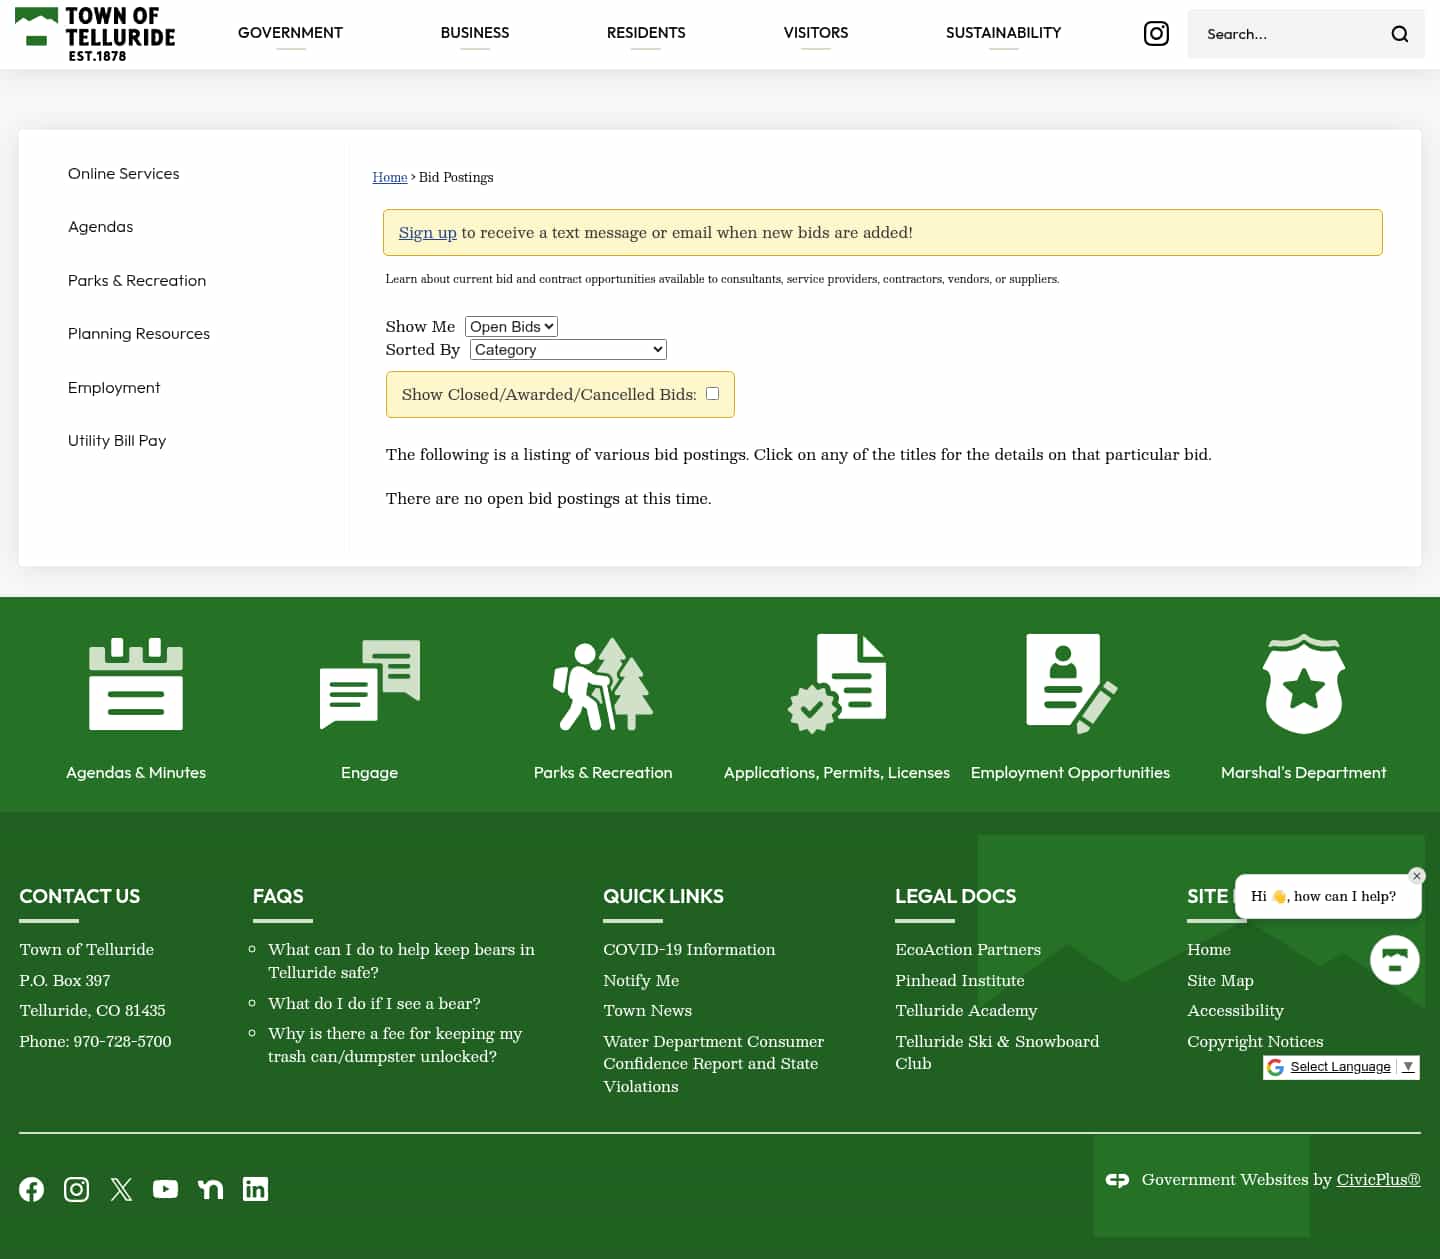Screen dimensions: 1440x1259
Task: Open the Applications, Permits, Licenses icon
Action: (837, 684)
